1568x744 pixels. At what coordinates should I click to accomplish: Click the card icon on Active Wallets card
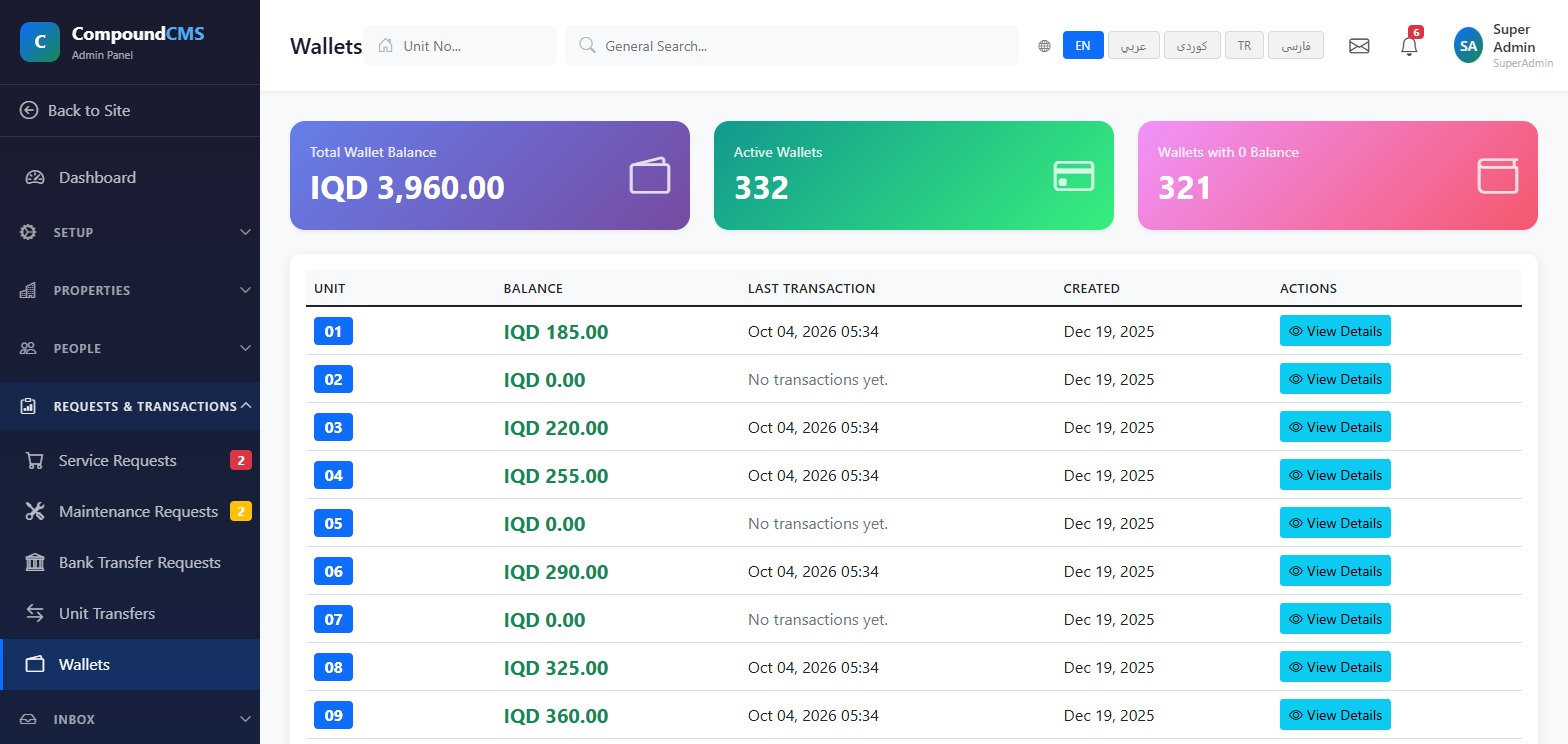tap(1074, 176)
